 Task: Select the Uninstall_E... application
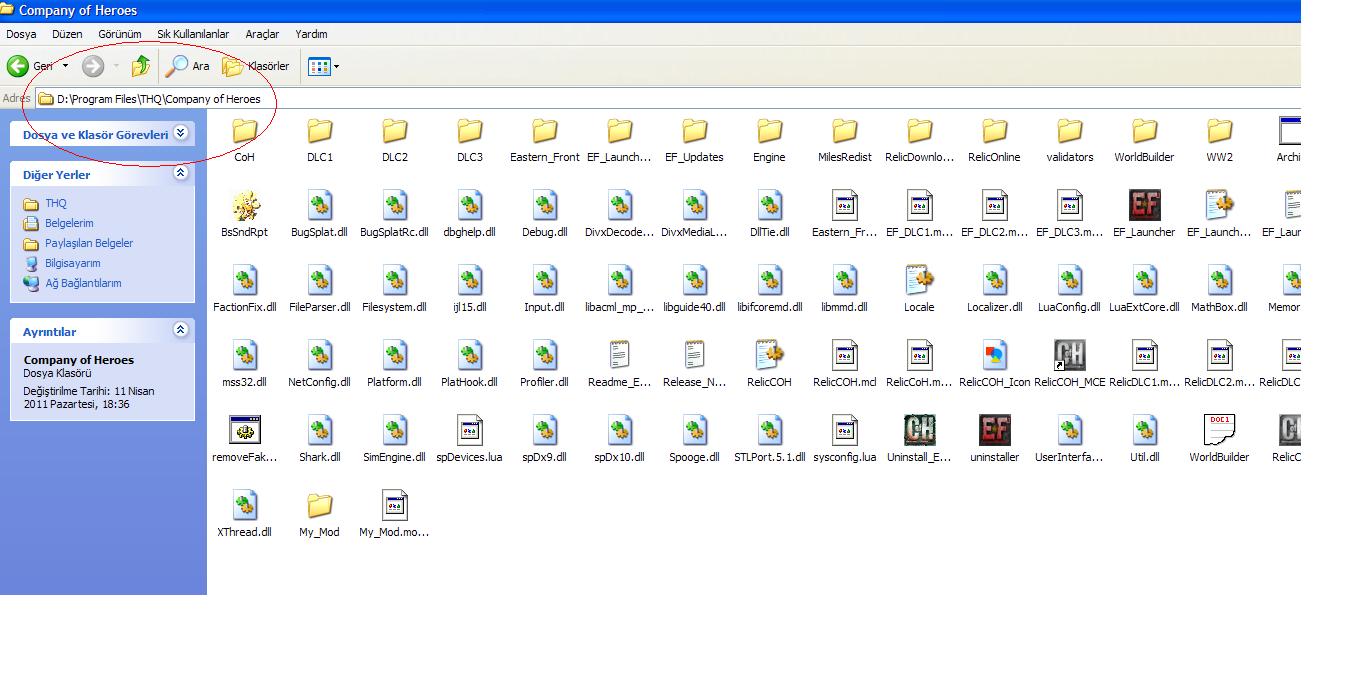coord(919,440)
